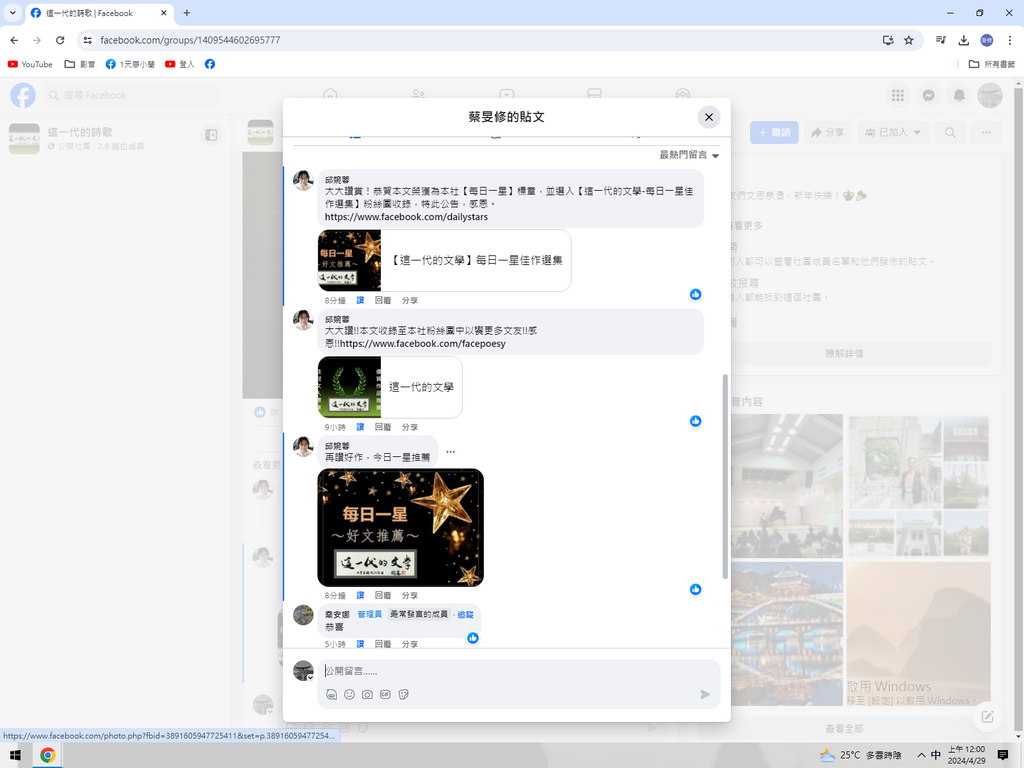Bookmark this page with the star icon

pyautogui.click(x=908, y=40)
